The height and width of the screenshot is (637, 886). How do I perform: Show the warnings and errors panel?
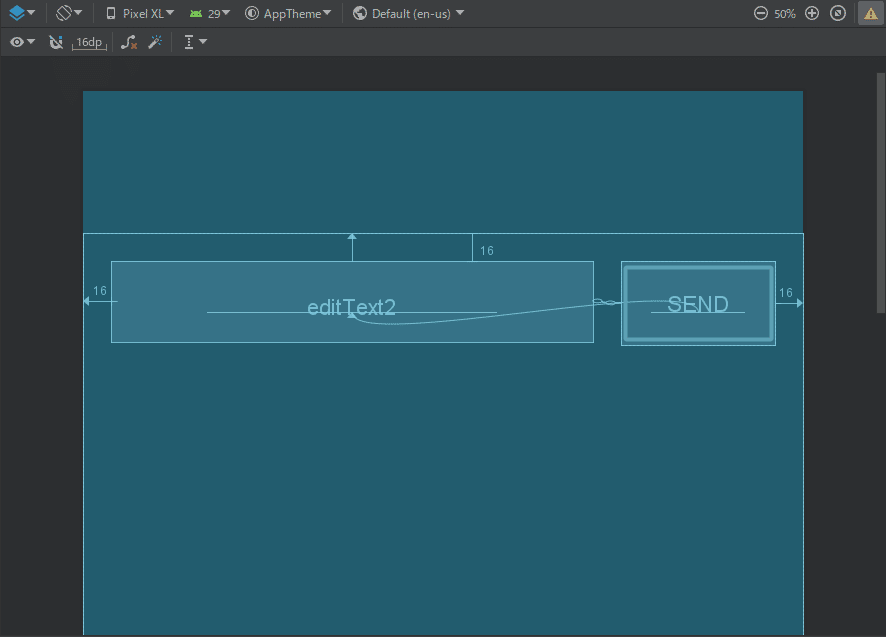(871, 14)
